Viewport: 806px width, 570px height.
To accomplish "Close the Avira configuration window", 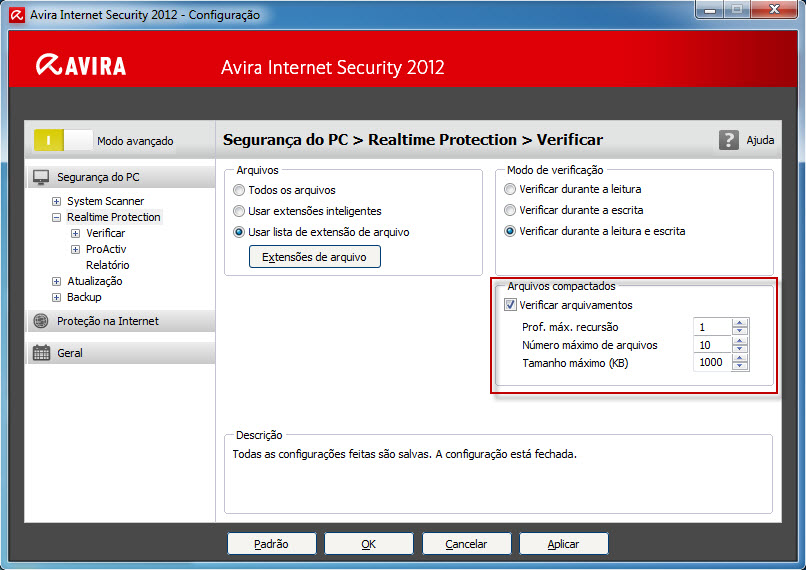I will pos(774,10).
